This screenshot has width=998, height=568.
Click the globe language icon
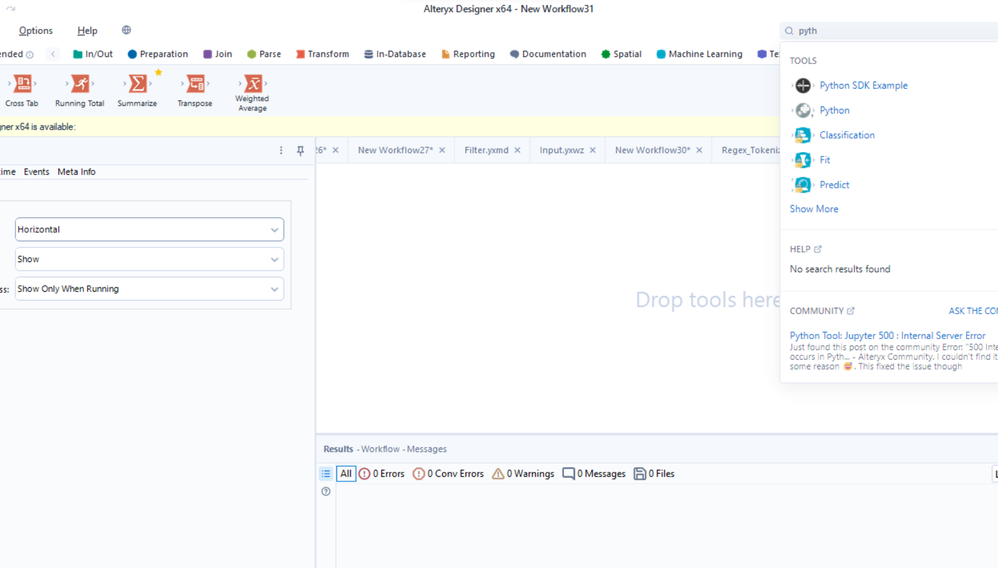point(126,30)
